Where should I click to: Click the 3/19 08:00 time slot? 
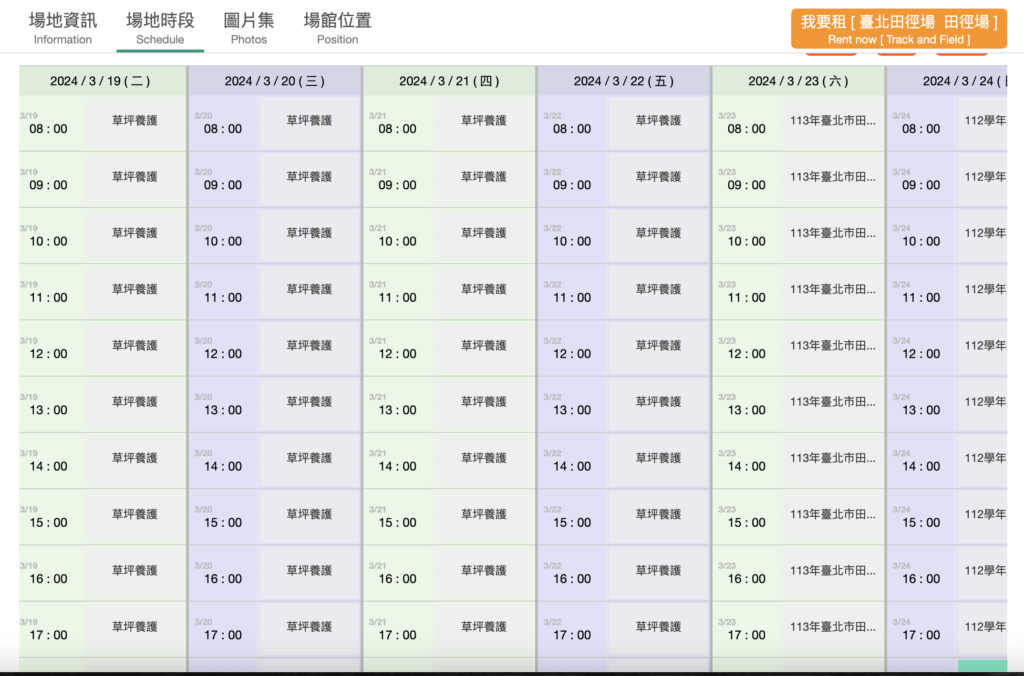(x=51, y=123)
